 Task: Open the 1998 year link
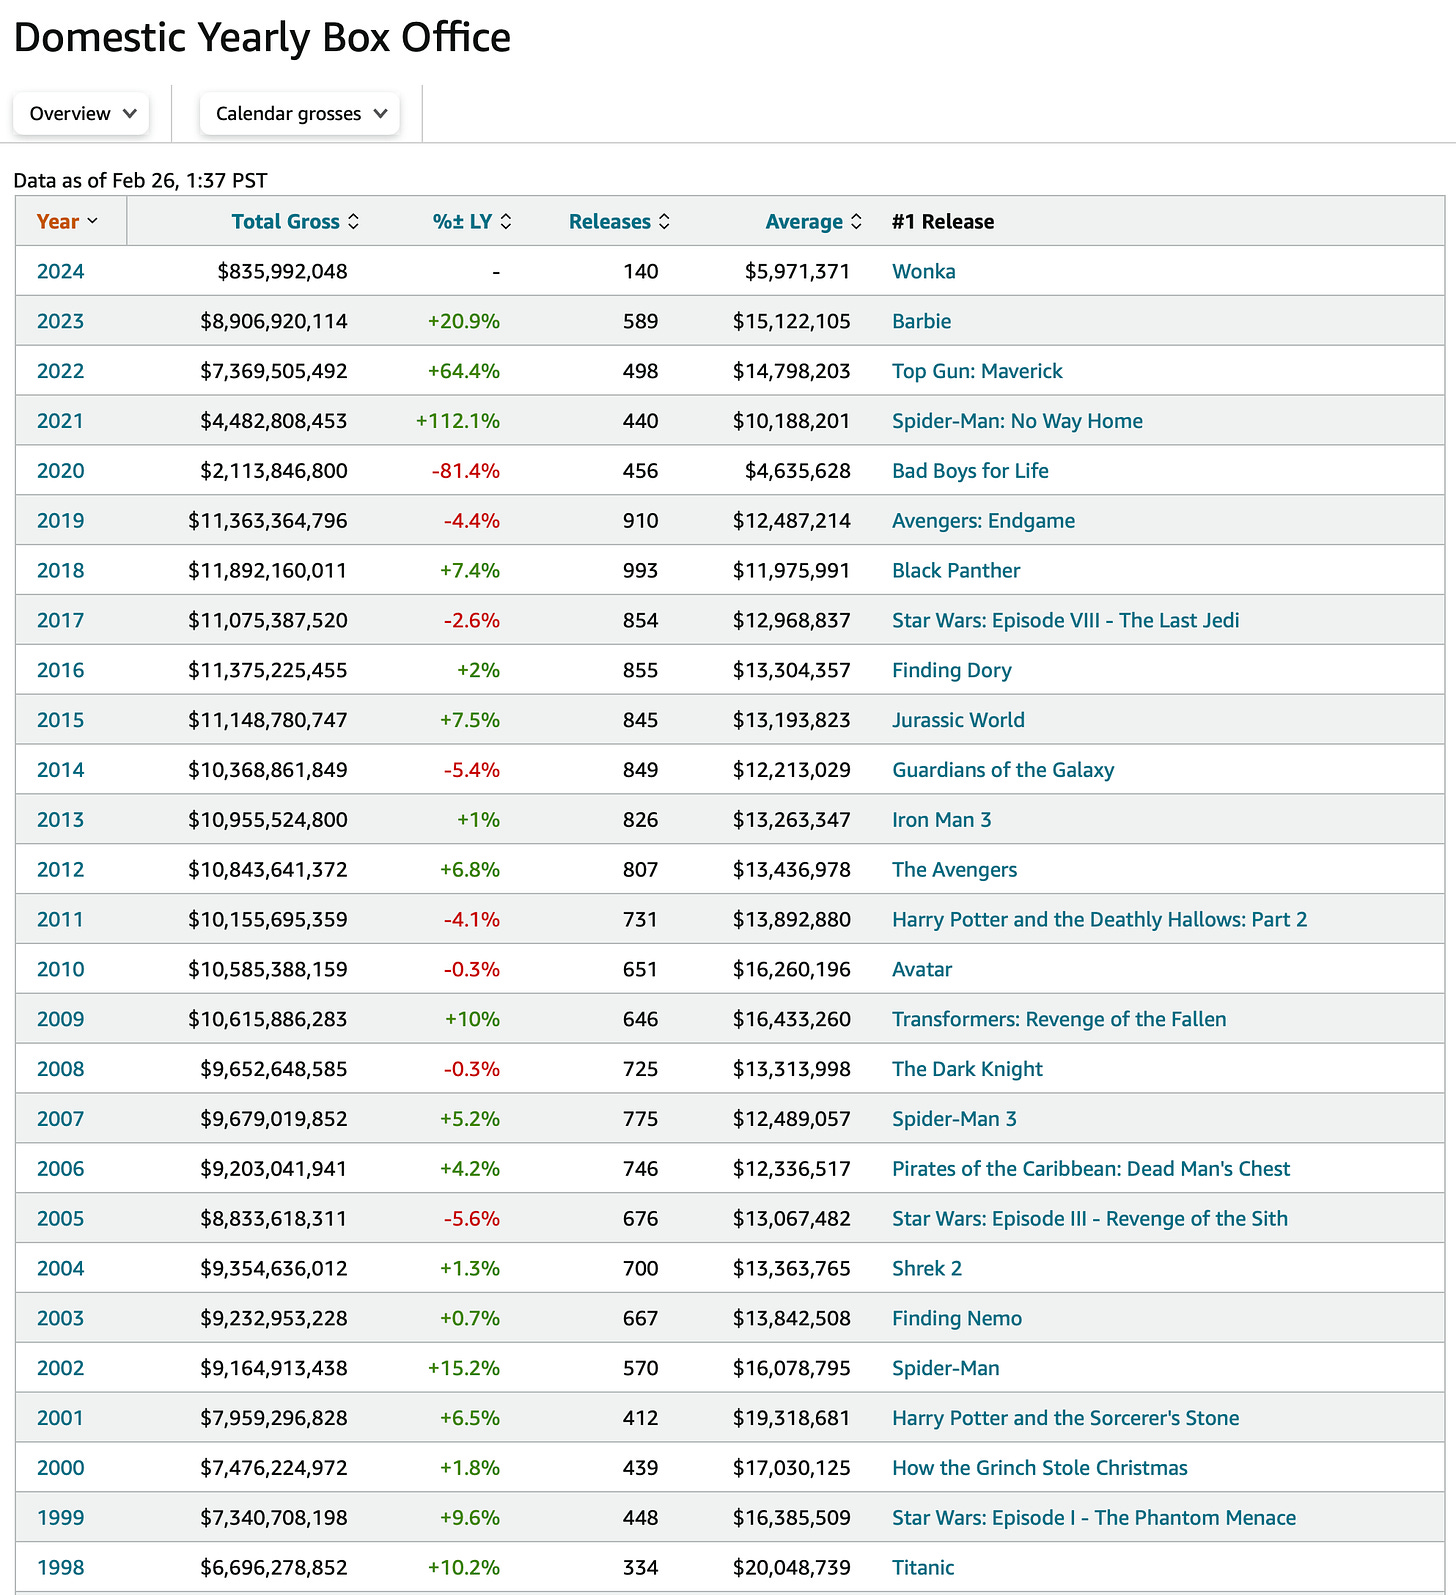pyautogui.click(x=60, y=1568)
